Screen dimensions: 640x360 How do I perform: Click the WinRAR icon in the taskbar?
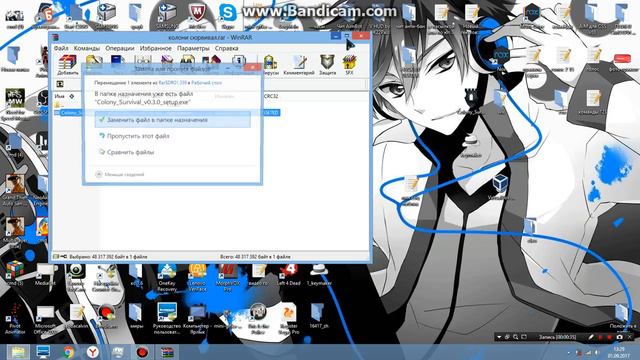167,351
